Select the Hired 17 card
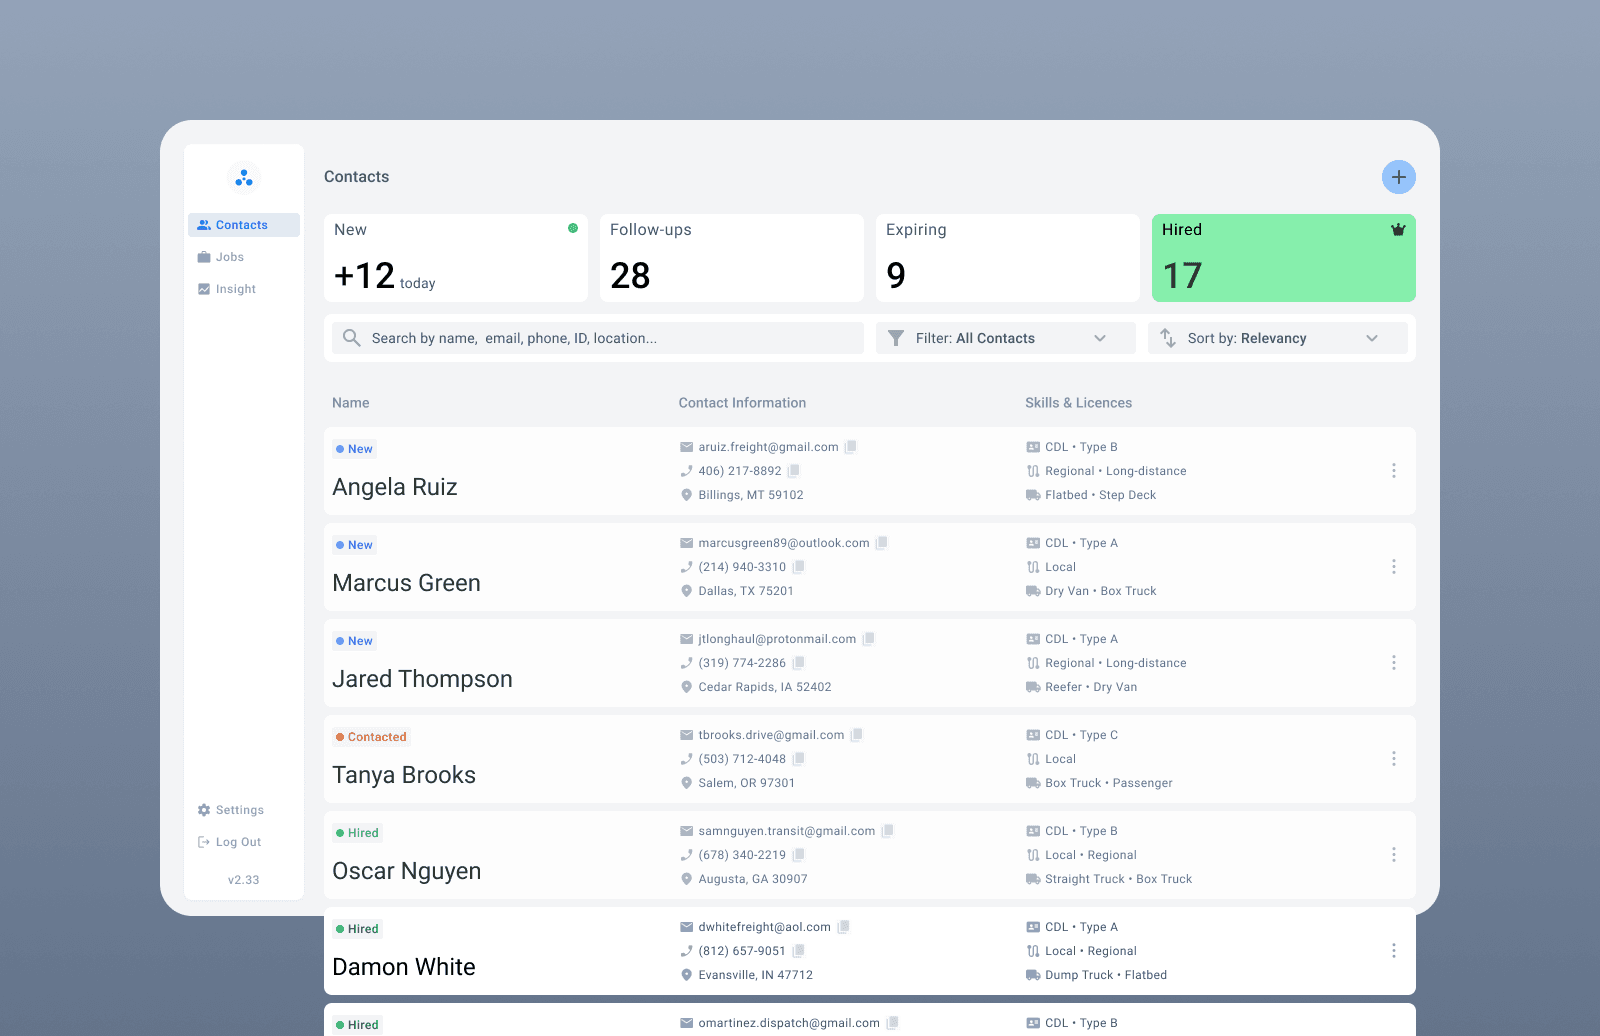1600x1036 pixels. [x=1284, y=258]
